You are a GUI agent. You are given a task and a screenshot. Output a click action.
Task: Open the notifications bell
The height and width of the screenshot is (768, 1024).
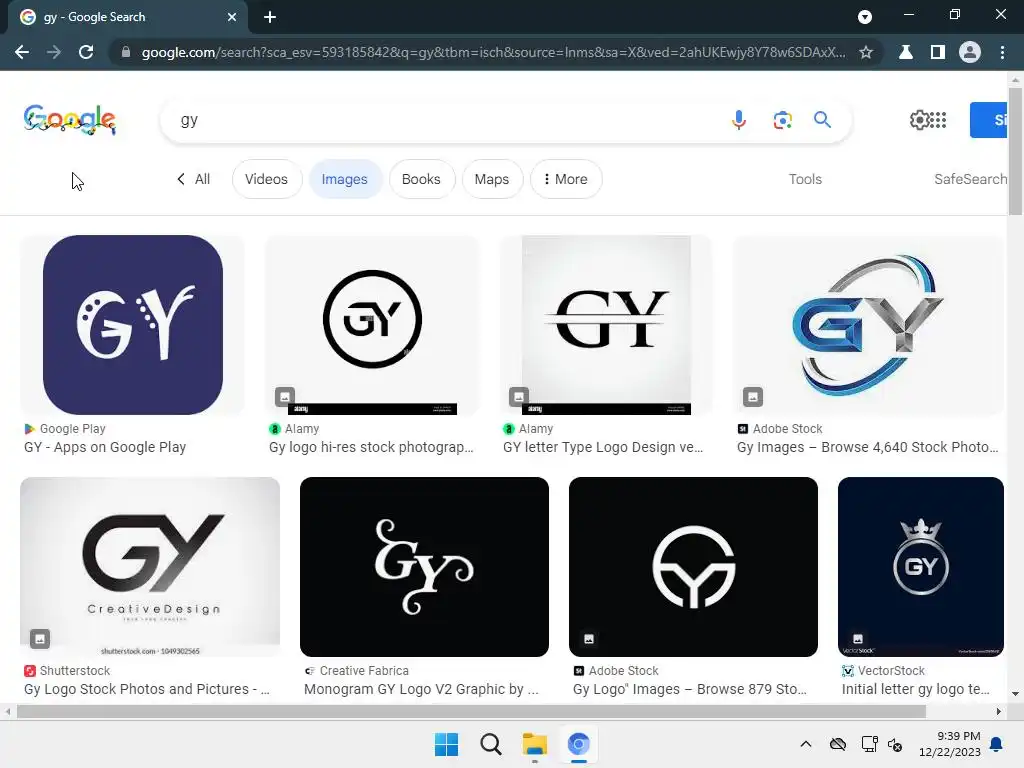point(997,744)
